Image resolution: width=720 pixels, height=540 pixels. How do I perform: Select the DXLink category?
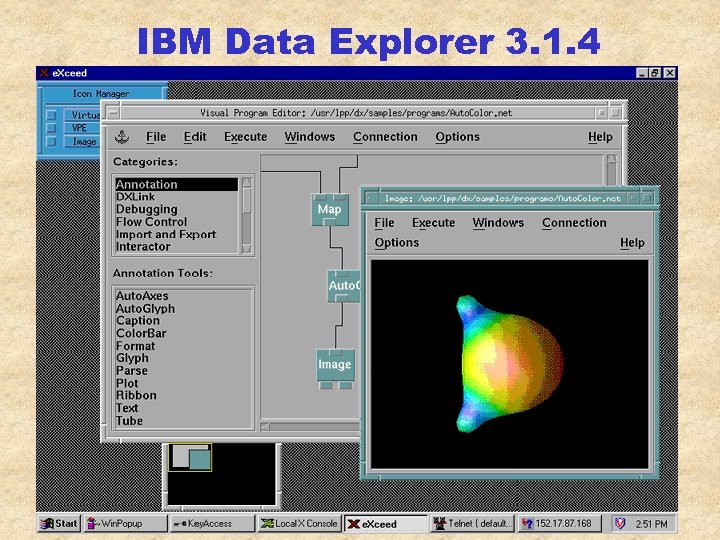(x=177, y=197)
